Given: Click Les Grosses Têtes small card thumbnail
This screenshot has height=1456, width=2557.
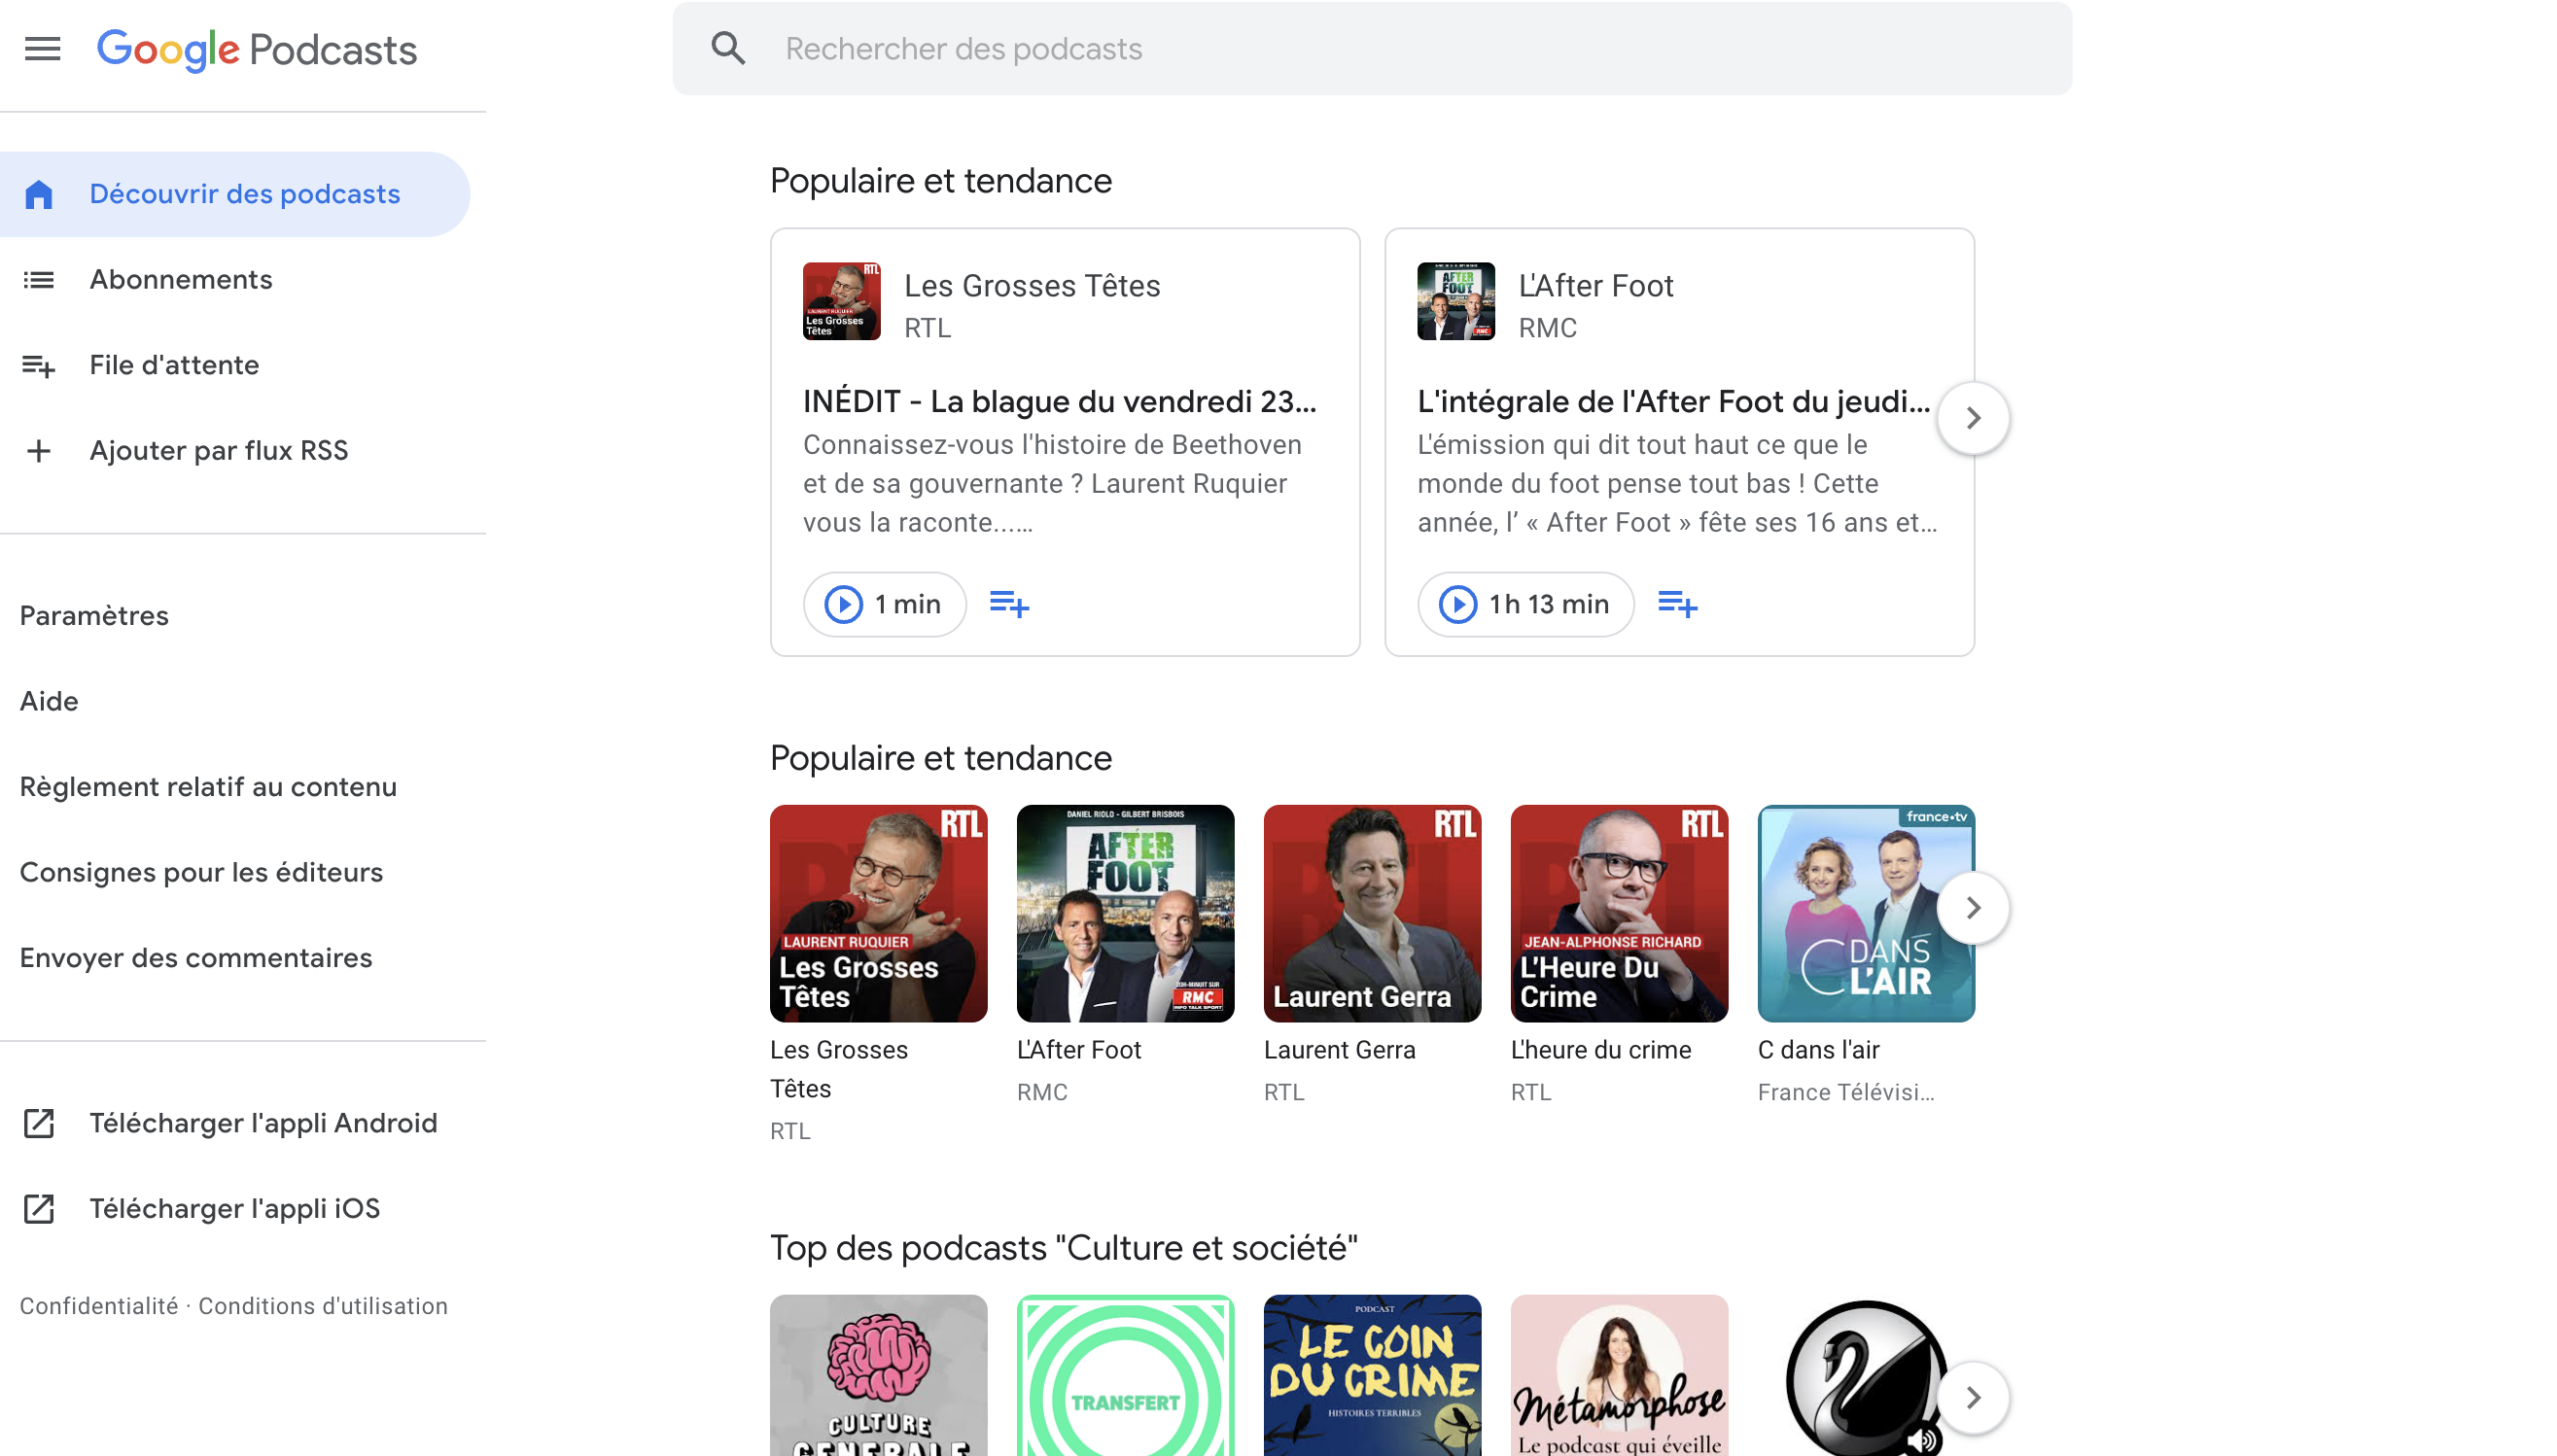Looking at the screenshot, I should [842, 301].
